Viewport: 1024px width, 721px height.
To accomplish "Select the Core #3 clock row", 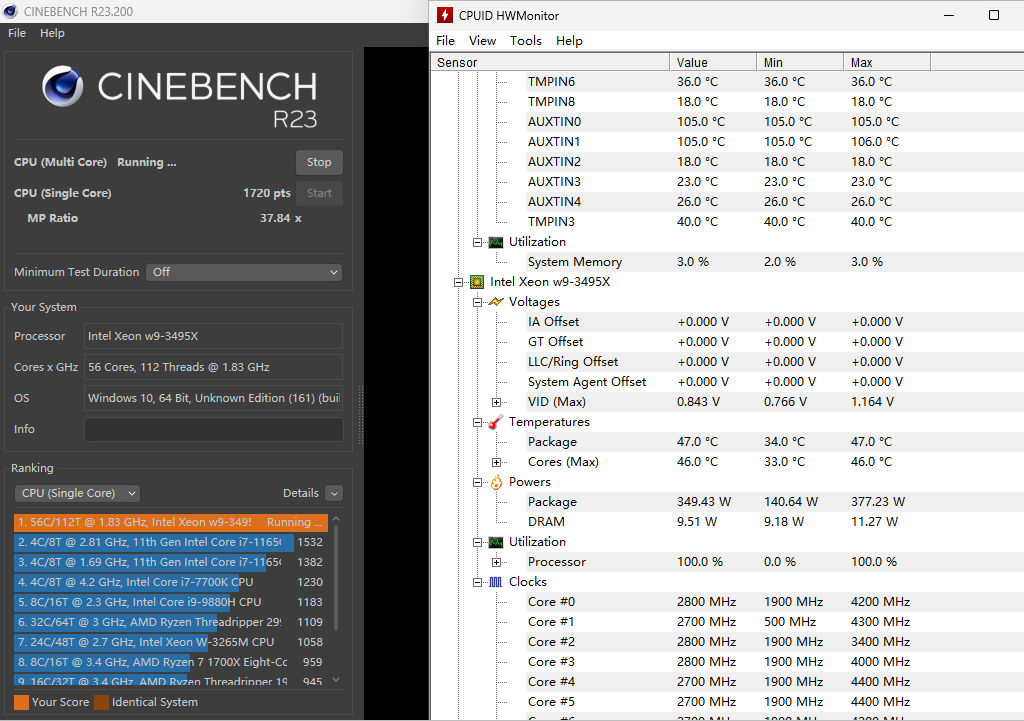I will [x=727, y=662].
